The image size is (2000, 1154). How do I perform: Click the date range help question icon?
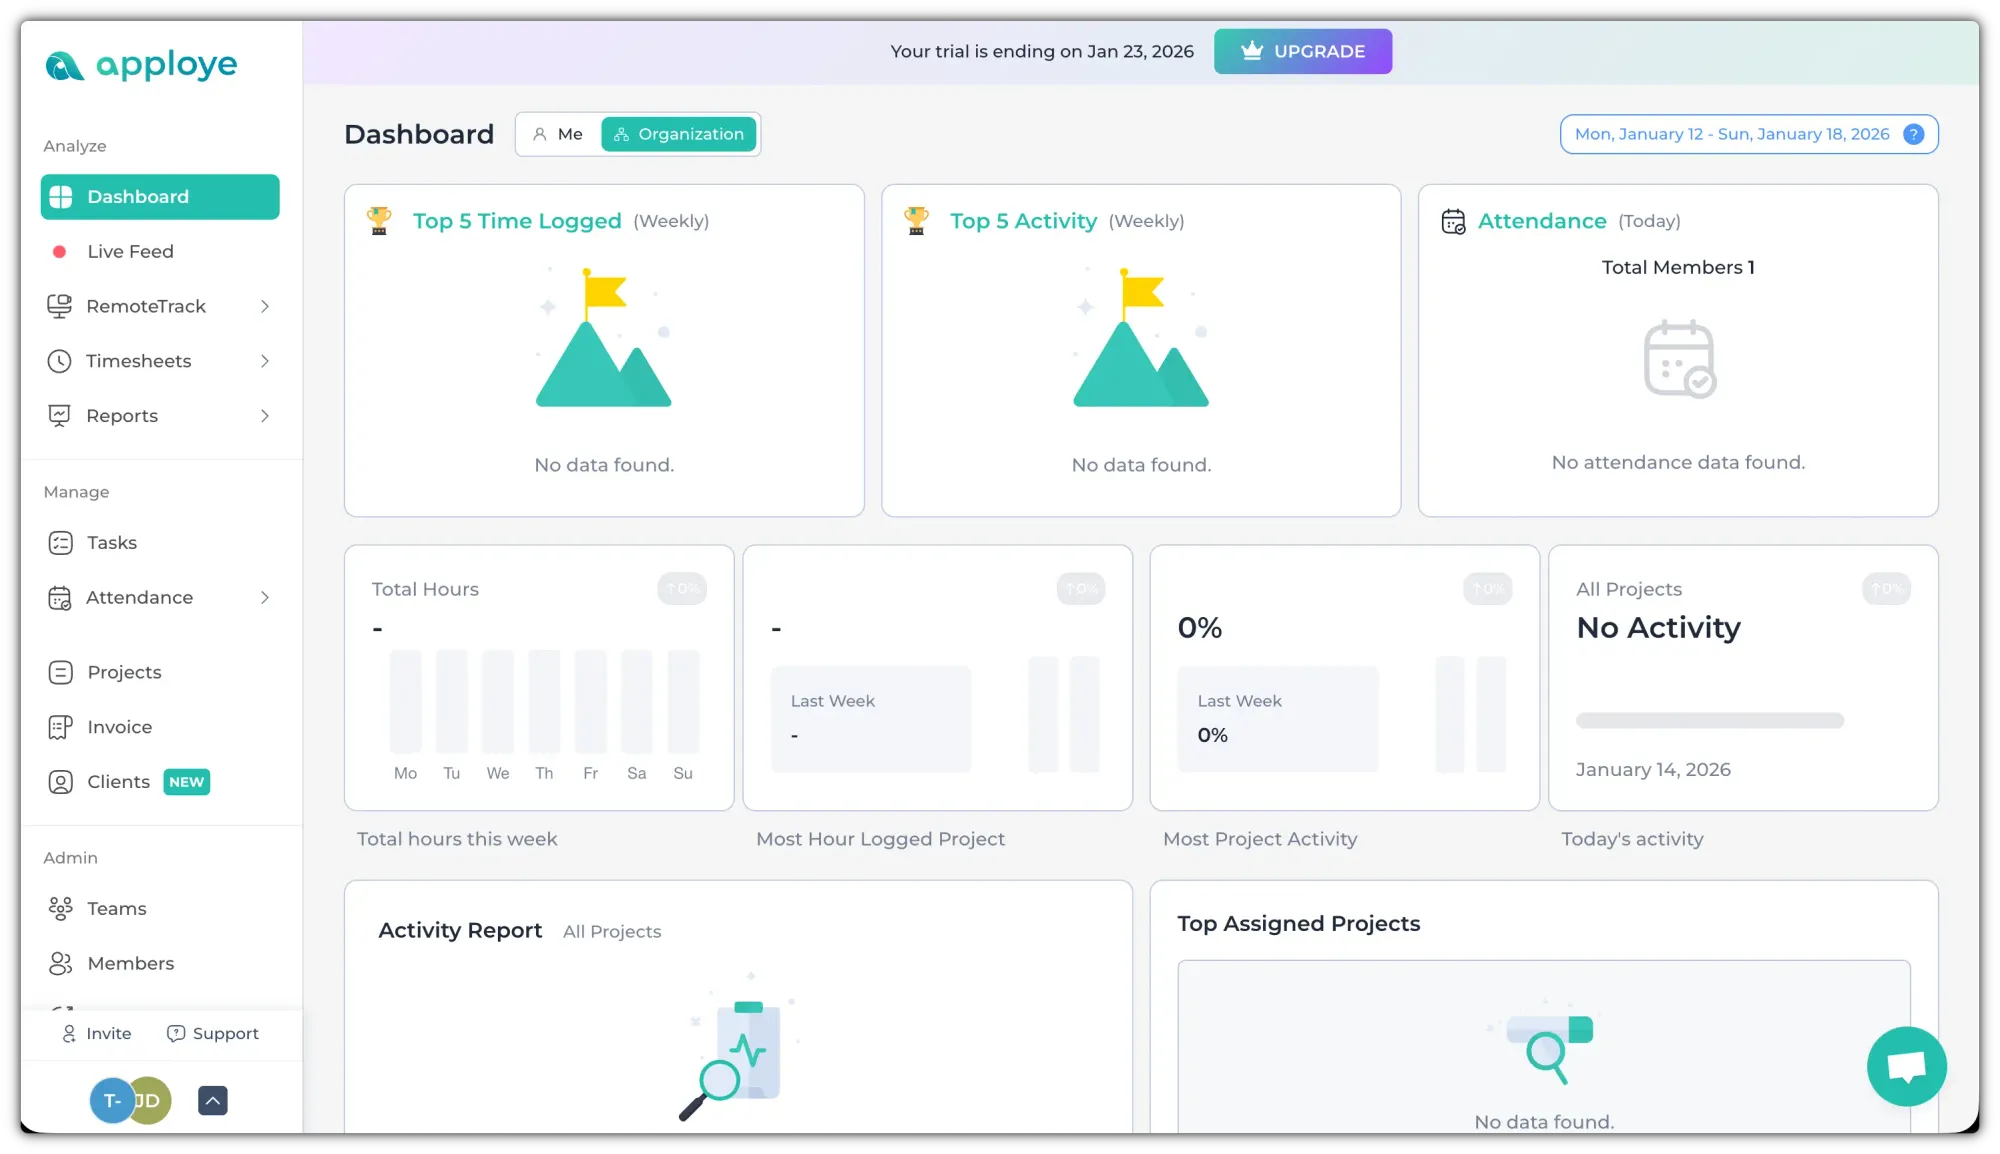pyautogui.click(x=1913, y=134)
